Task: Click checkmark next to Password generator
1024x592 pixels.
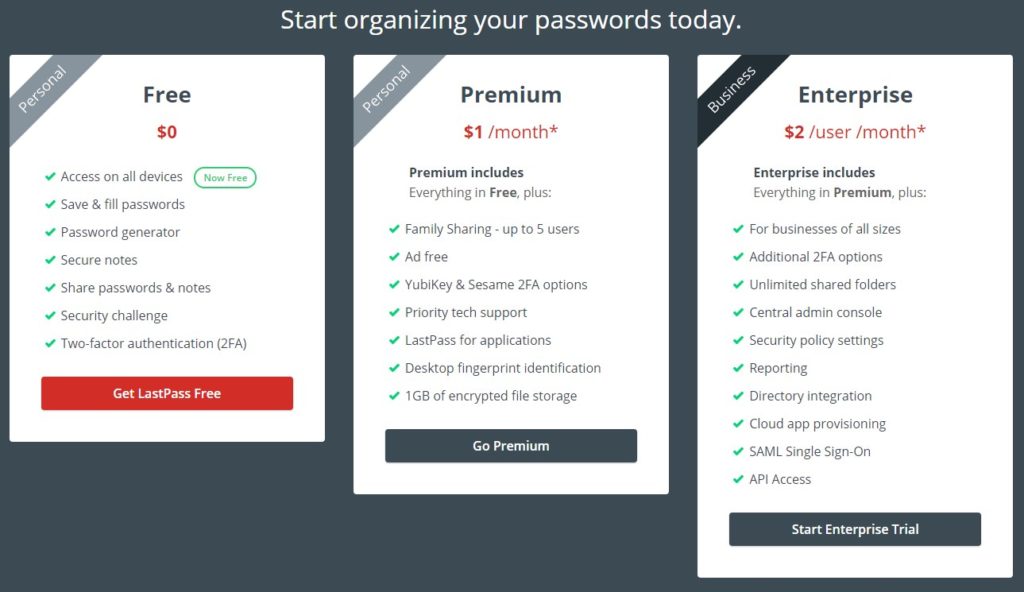Action: [x=50, y=232]
